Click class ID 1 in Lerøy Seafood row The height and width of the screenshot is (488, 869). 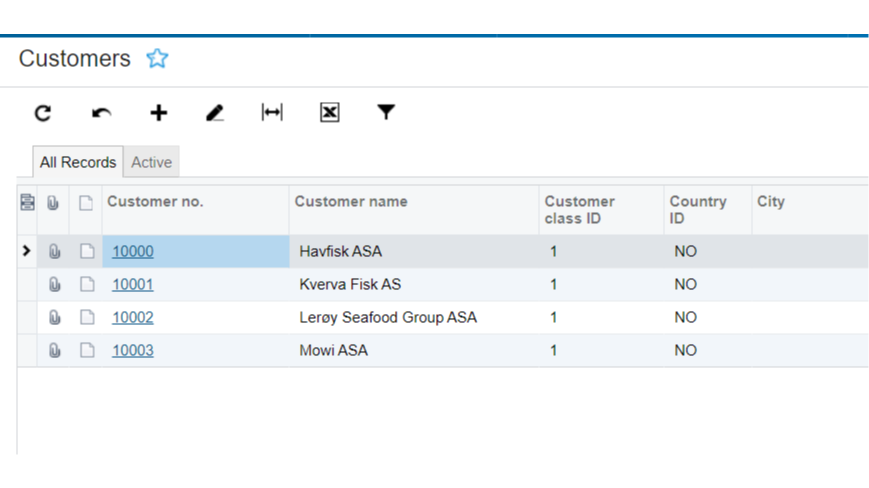click(553, 317)
